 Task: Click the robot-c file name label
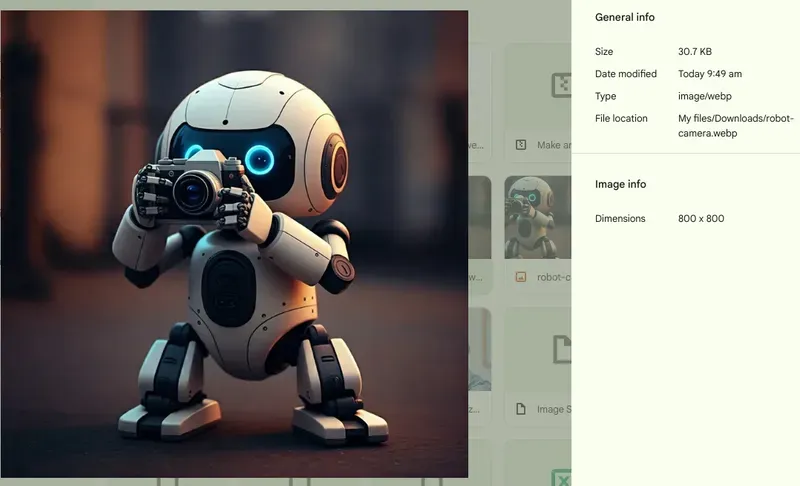553,277
